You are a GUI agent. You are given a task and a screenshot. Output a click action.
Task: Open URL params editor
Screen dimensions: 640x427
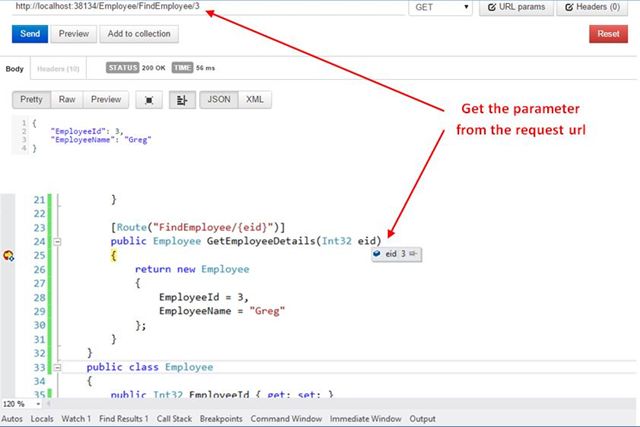[x=516, y=7]
